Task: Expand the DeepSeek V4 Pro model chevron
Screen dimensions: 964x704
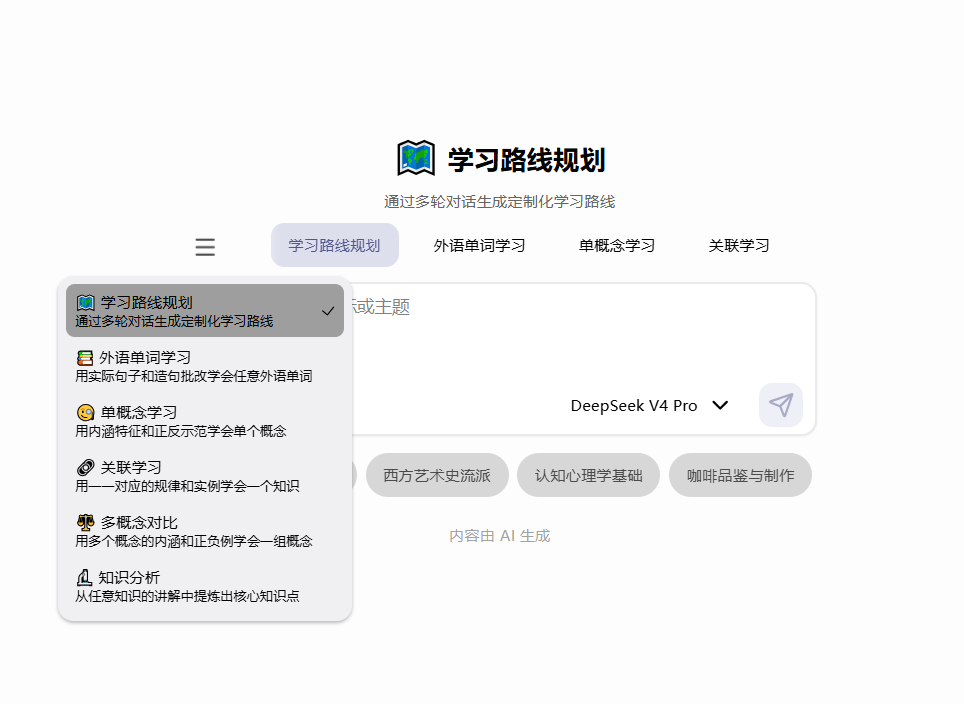Action: (x=720, y=405)
